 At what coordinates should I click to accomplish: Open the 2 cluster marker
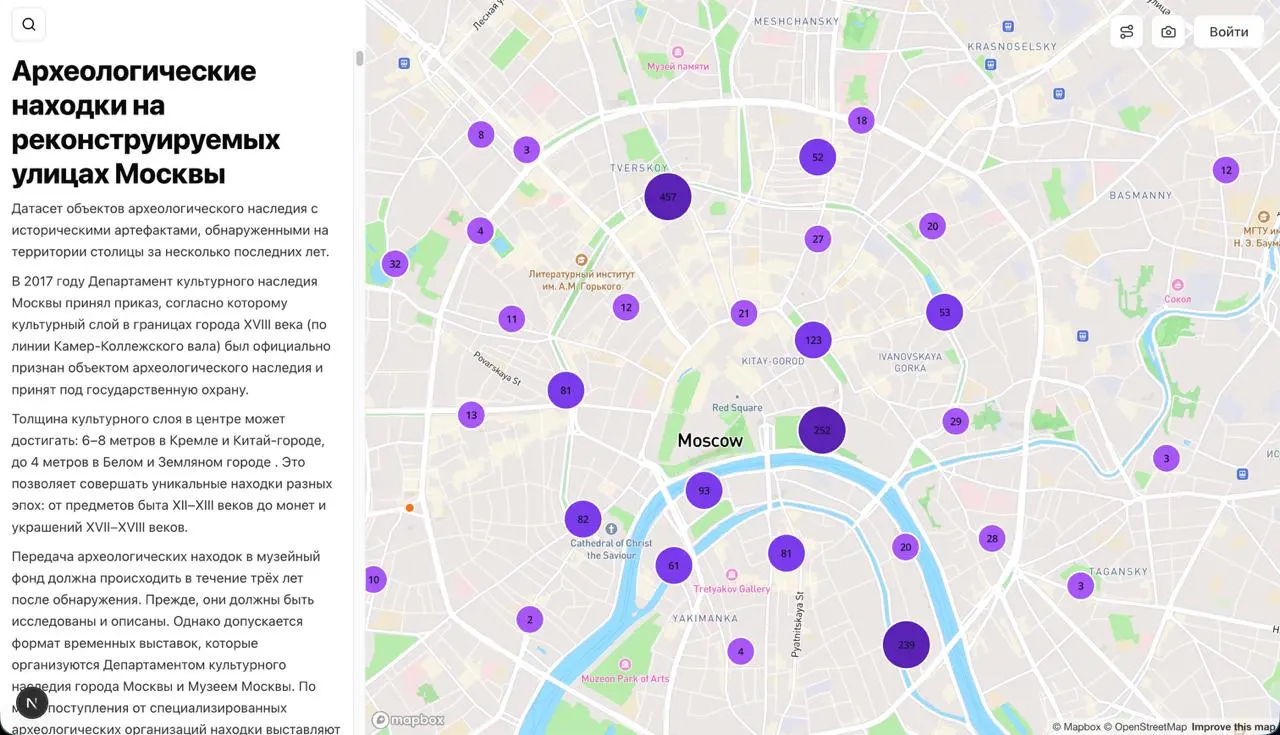(529, 619)
